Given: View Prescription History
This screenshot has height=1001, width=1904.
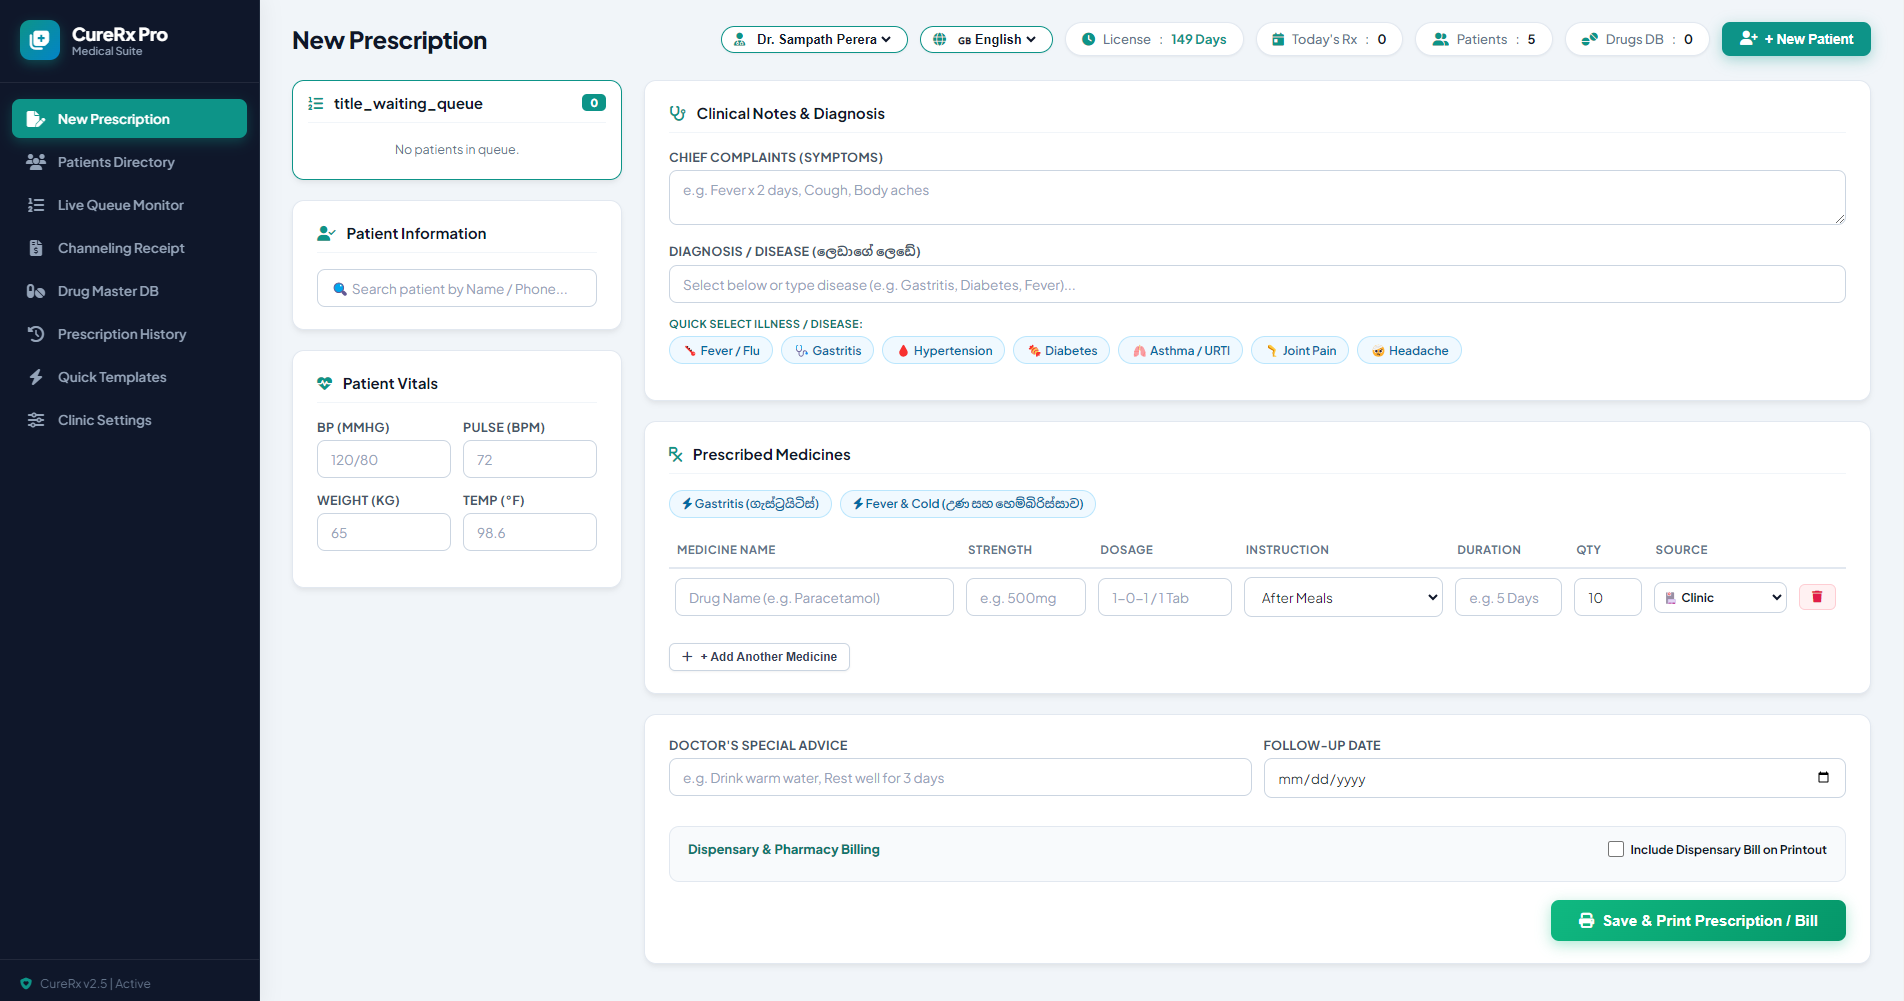Looking at the screenshot, I should click(x=129, y=334).
